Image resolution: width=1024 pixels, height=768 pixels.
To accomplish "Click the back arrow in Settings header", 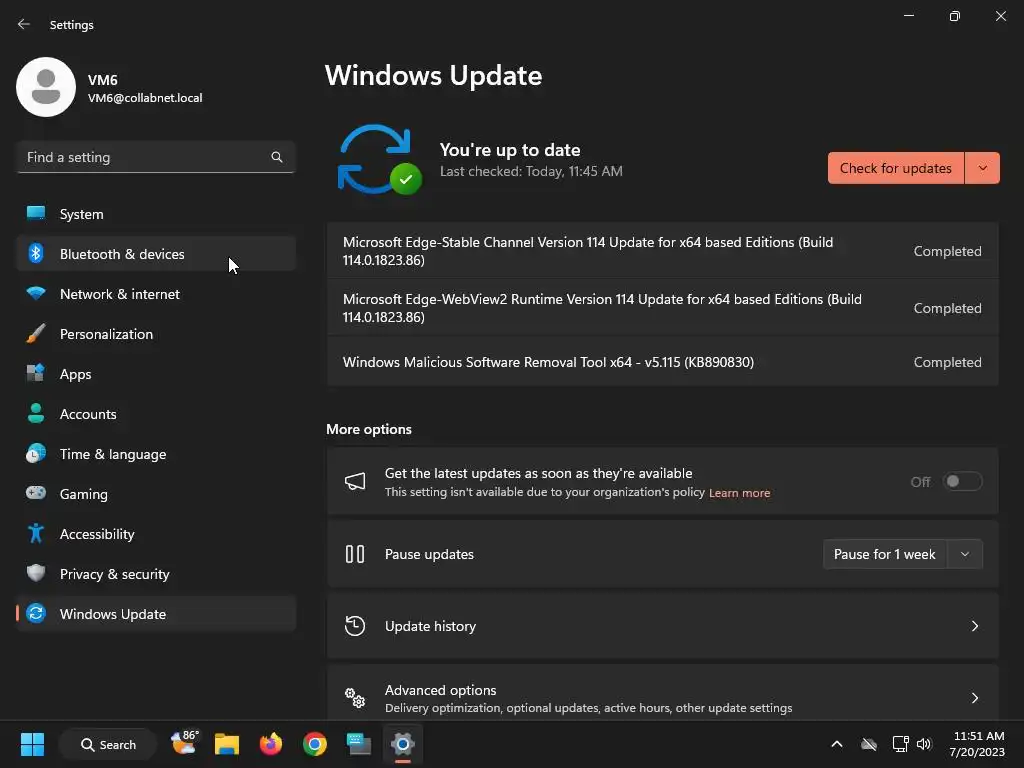I will [24, 24].
